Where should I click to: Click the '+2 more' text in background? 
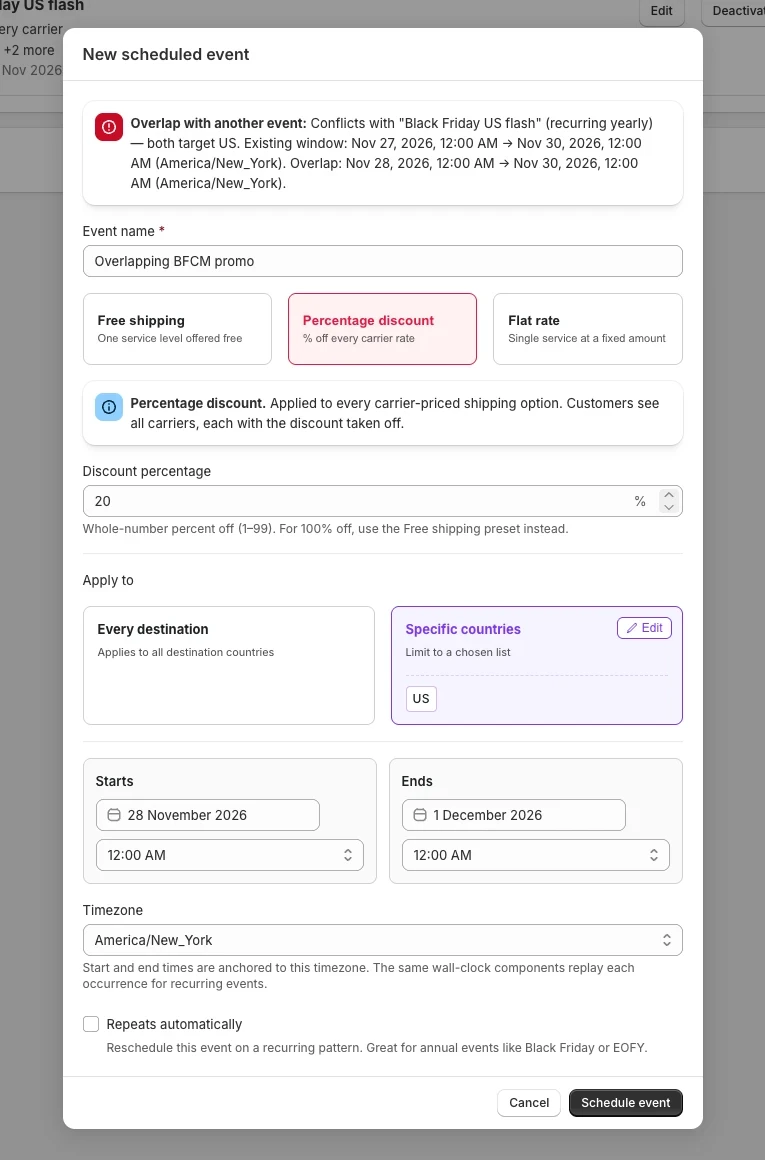click(29, 50)
